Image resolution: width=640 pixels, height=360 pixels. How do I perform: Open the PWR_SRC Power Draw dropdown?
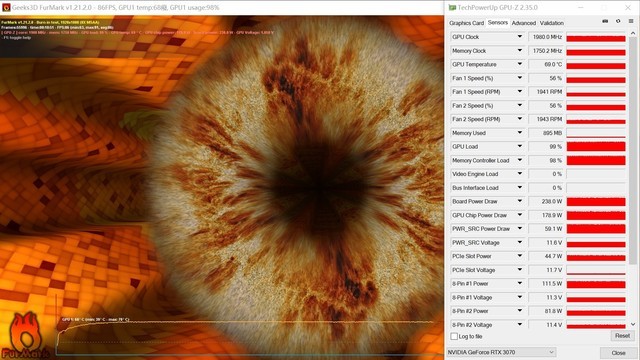(520, 229)
